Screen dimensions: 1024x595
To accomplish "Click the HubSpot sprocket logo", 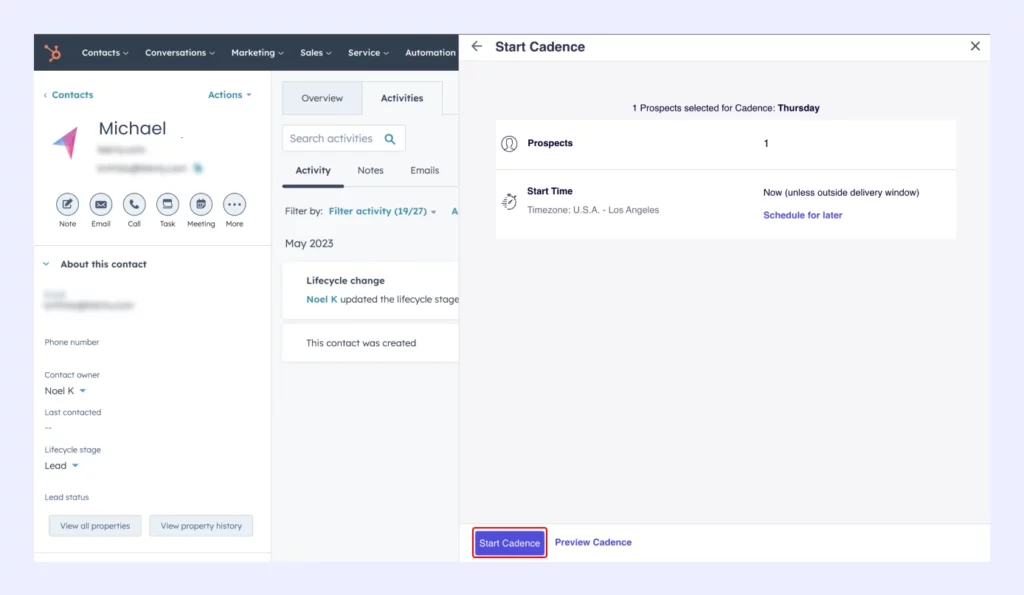I will 53,53.
